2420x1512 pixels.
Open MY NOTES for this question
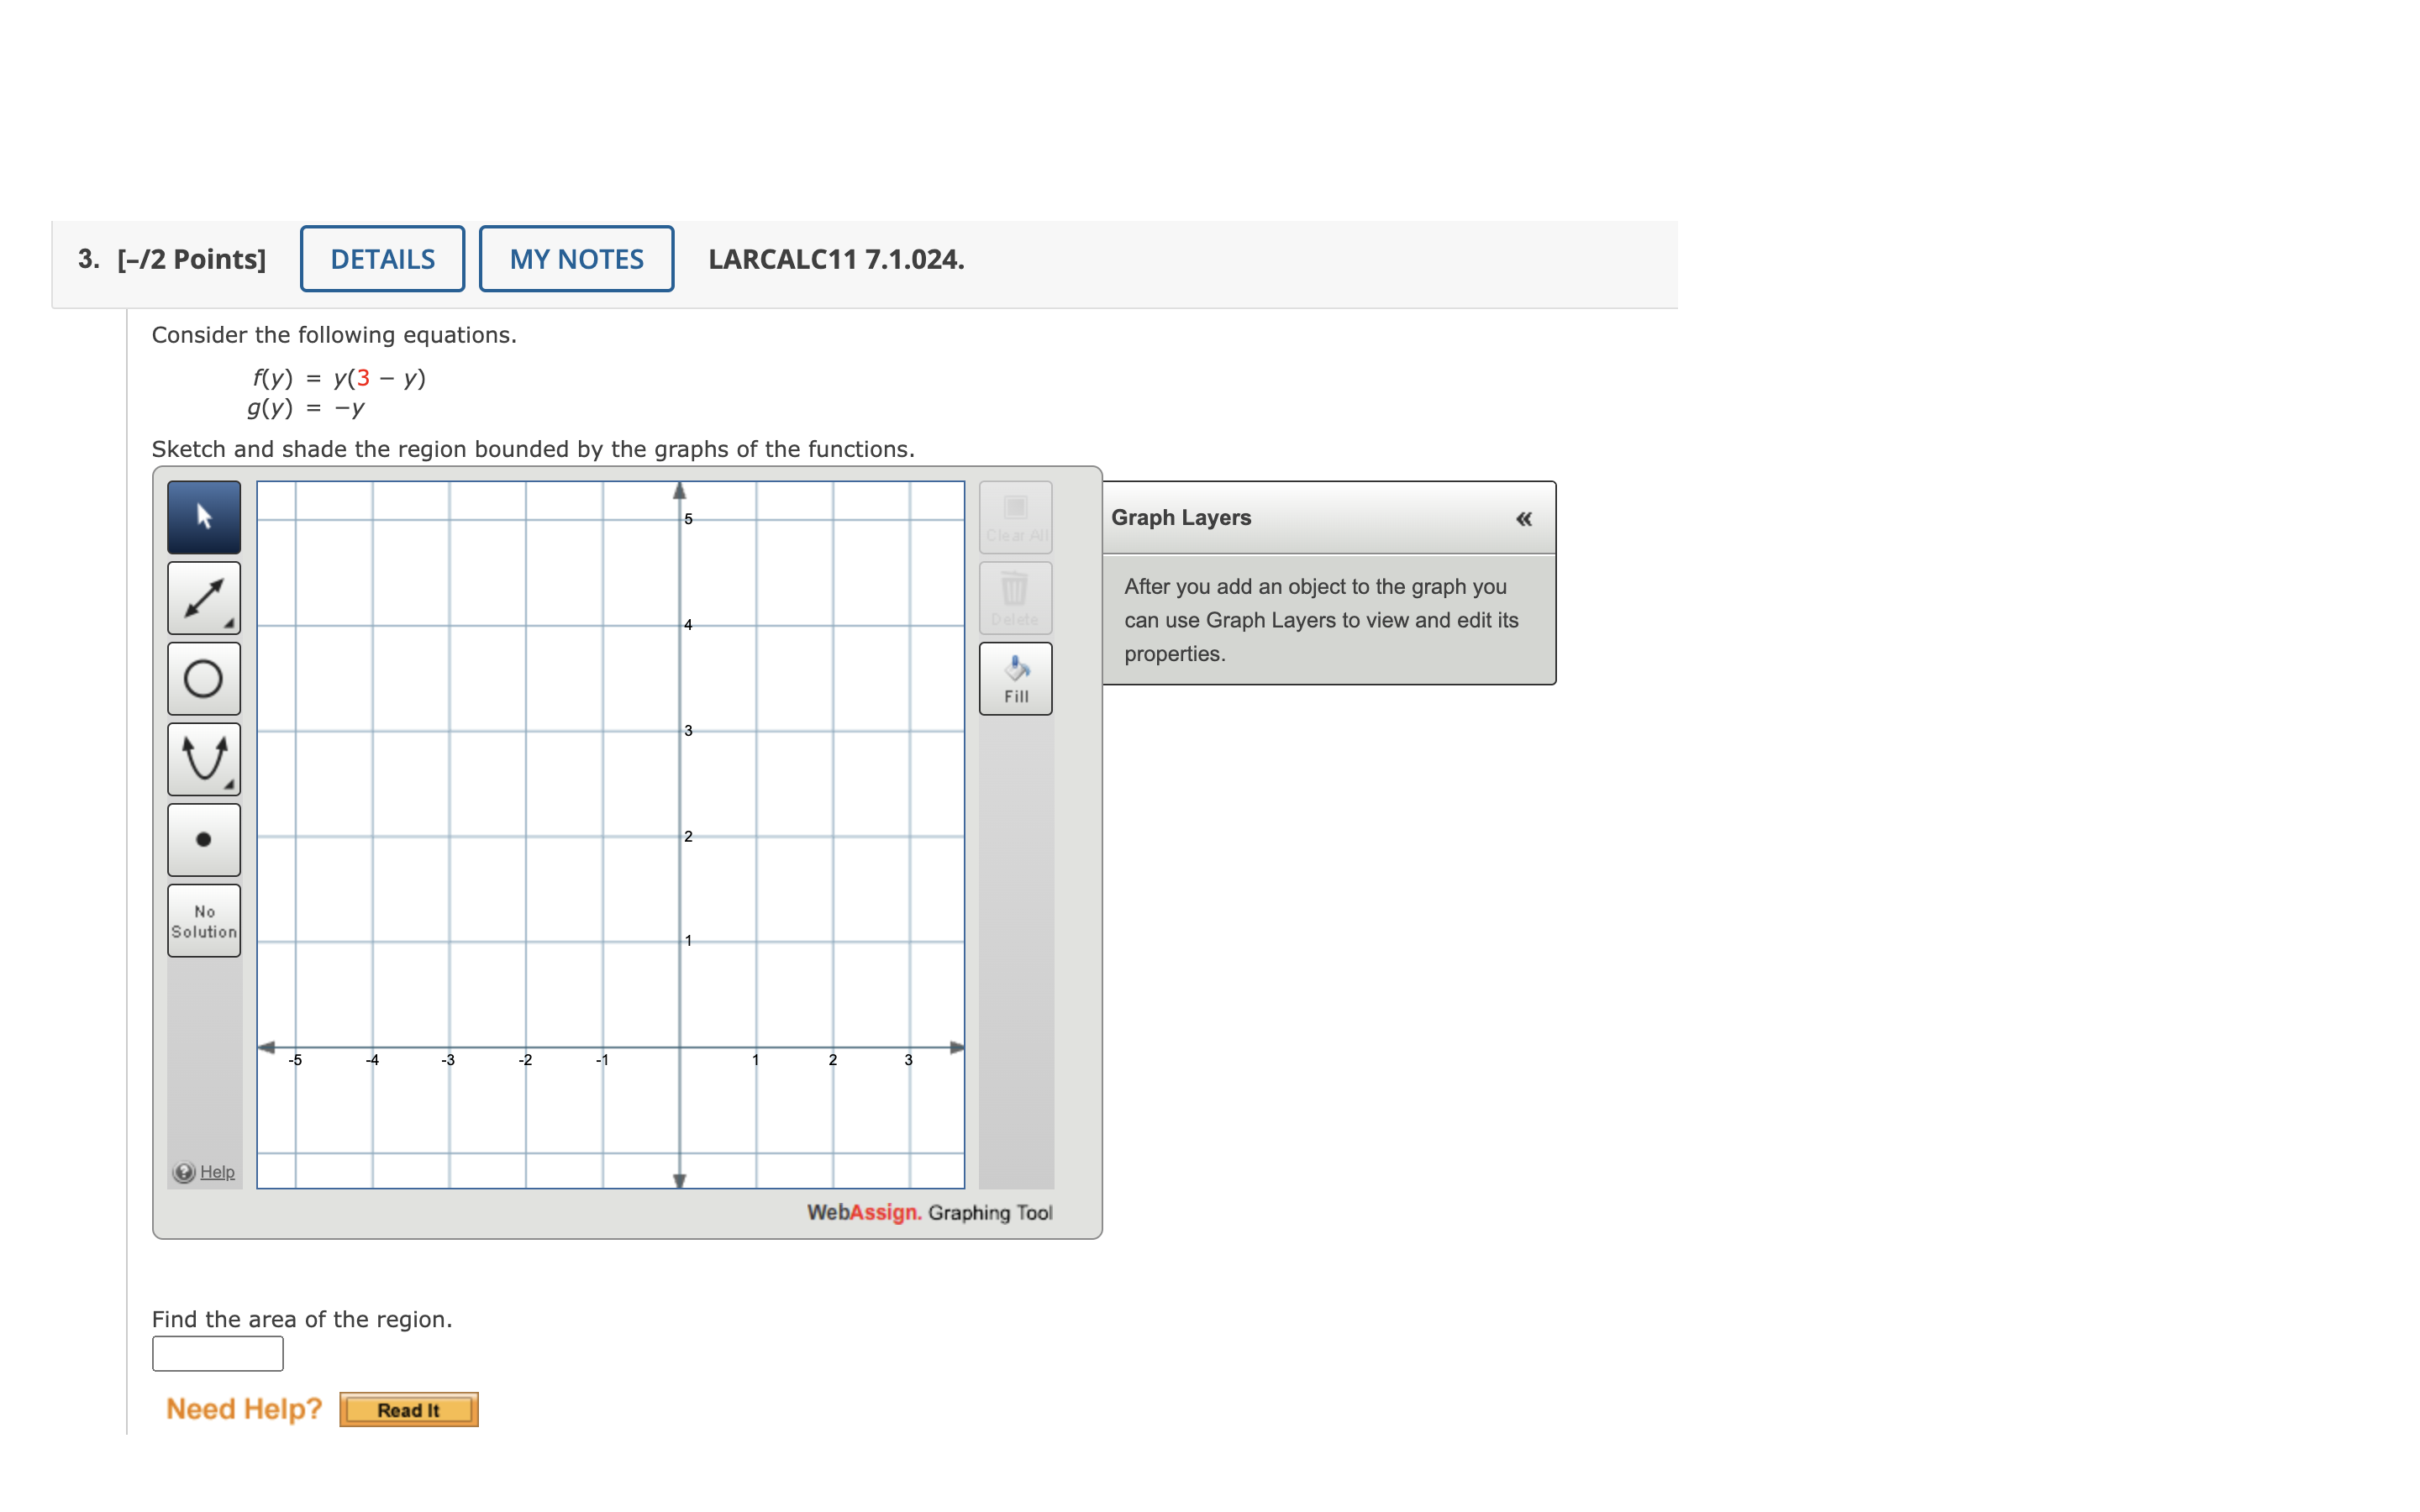coord(576,259)
